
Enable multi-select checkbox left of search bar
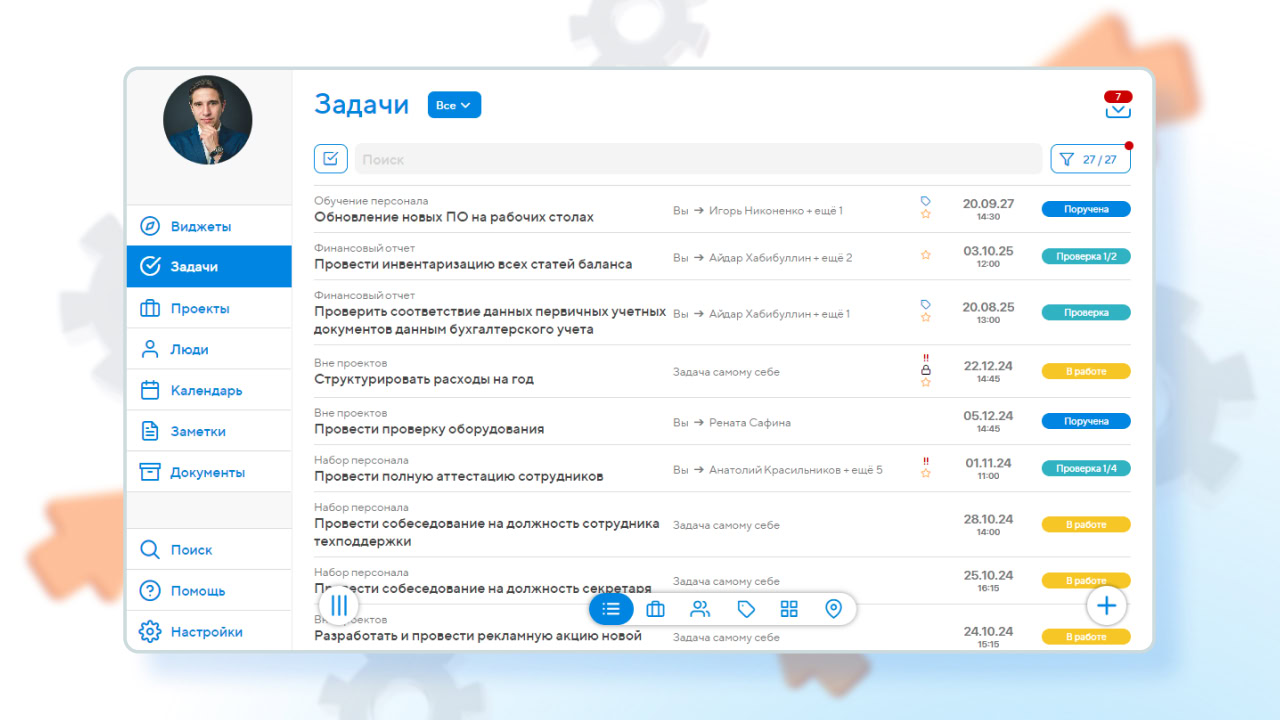tap(331, 158)
